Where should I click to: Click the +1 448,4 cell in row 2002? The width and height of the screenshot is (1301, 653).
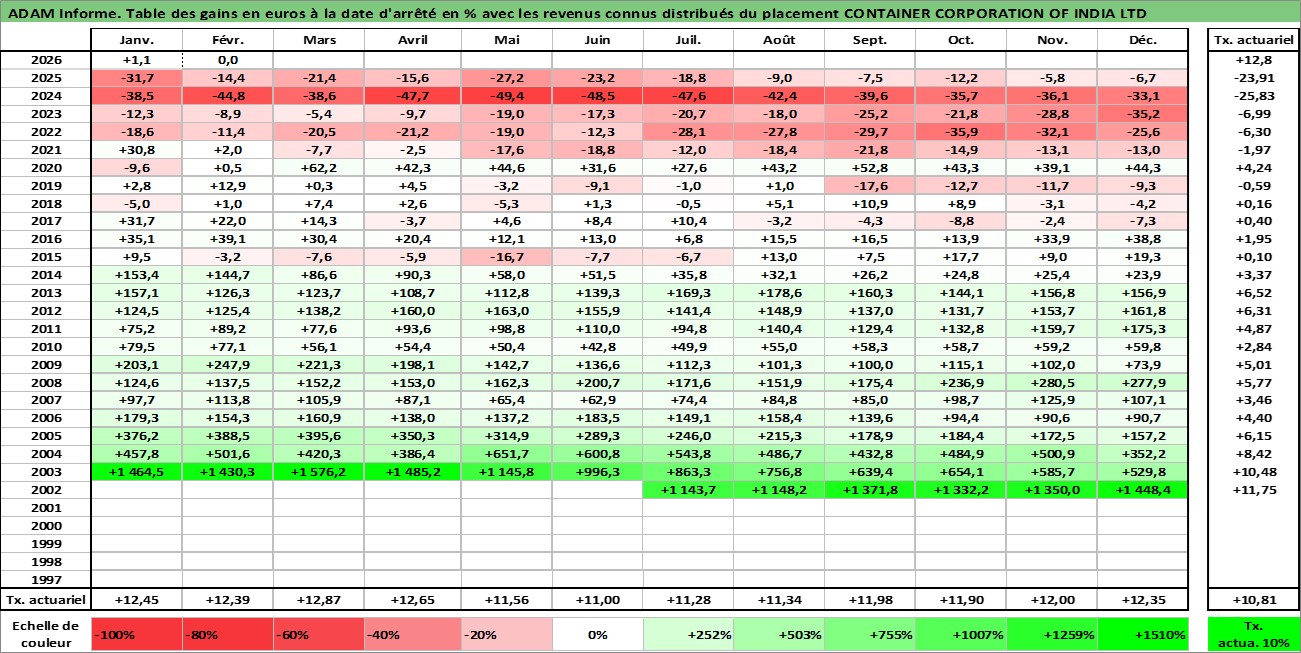tap(1143, 490)
